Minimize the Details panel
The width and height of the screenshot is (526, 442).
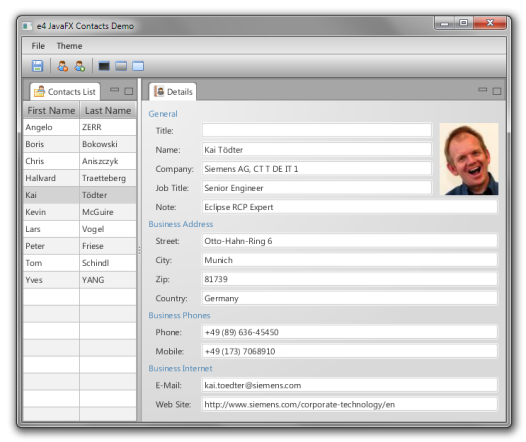click(x=482, y=90)
